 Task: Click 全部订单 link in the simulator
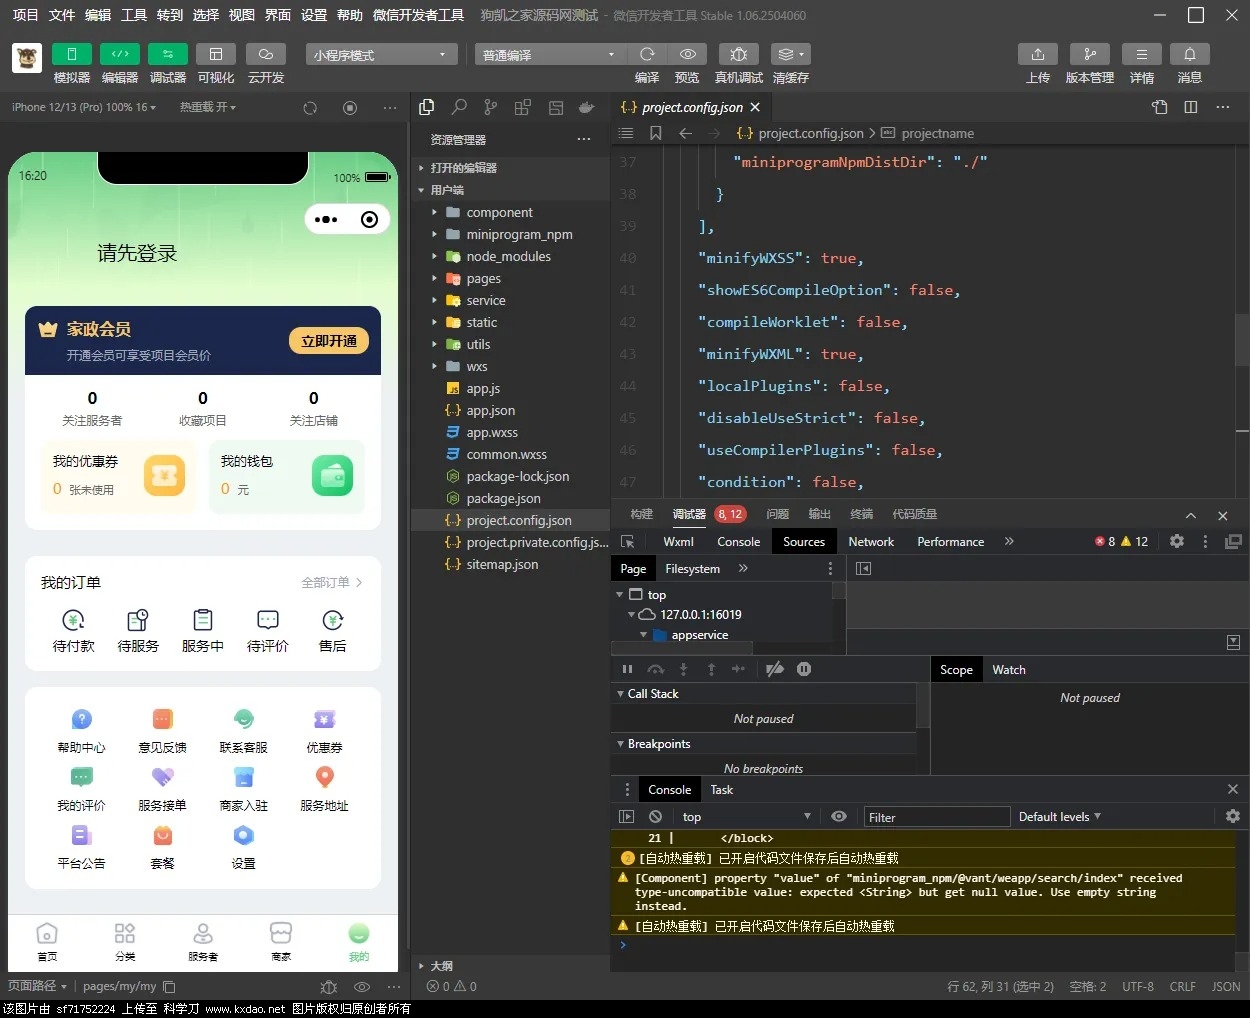331,582
